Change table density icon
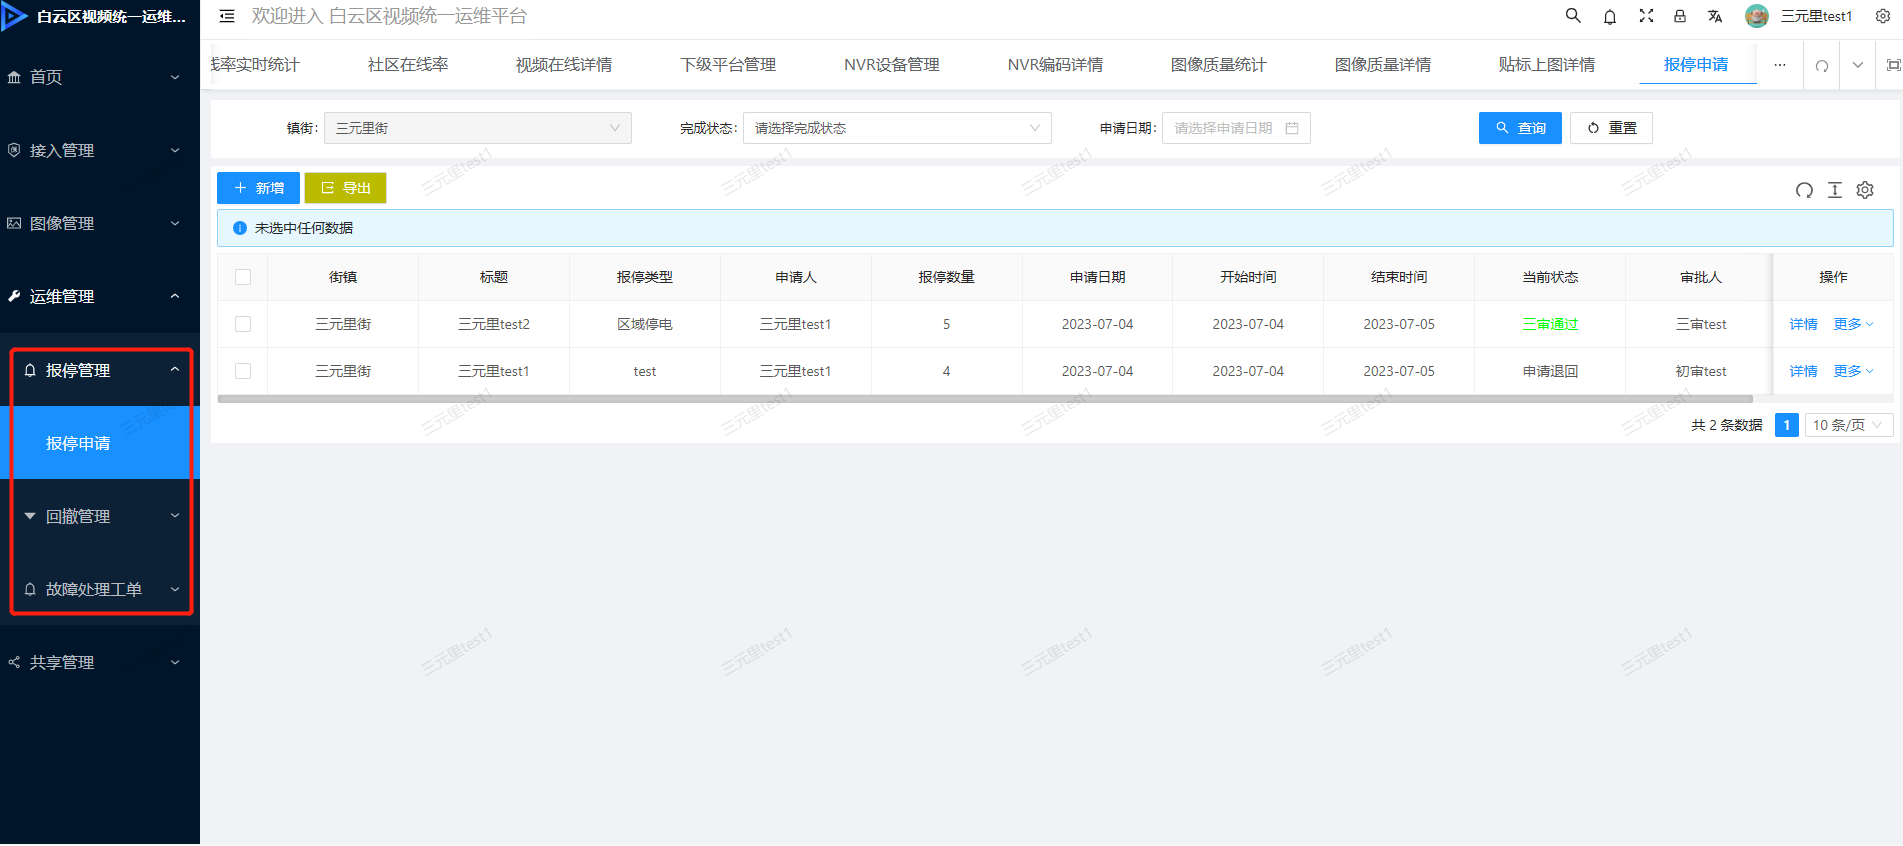 click(x=1835, y=190)
